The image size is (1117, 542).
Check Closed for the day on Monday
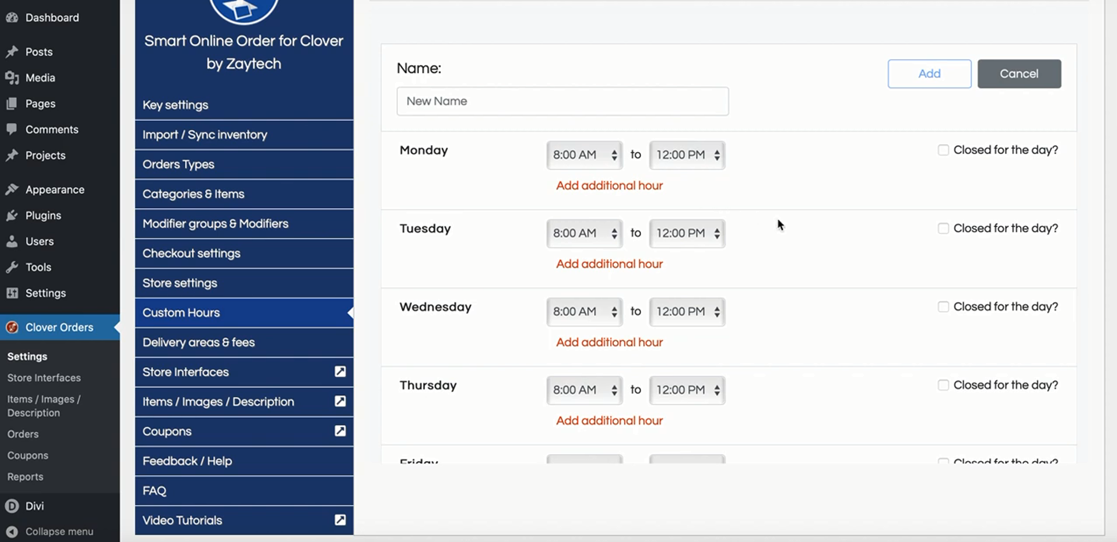[943, 150]
